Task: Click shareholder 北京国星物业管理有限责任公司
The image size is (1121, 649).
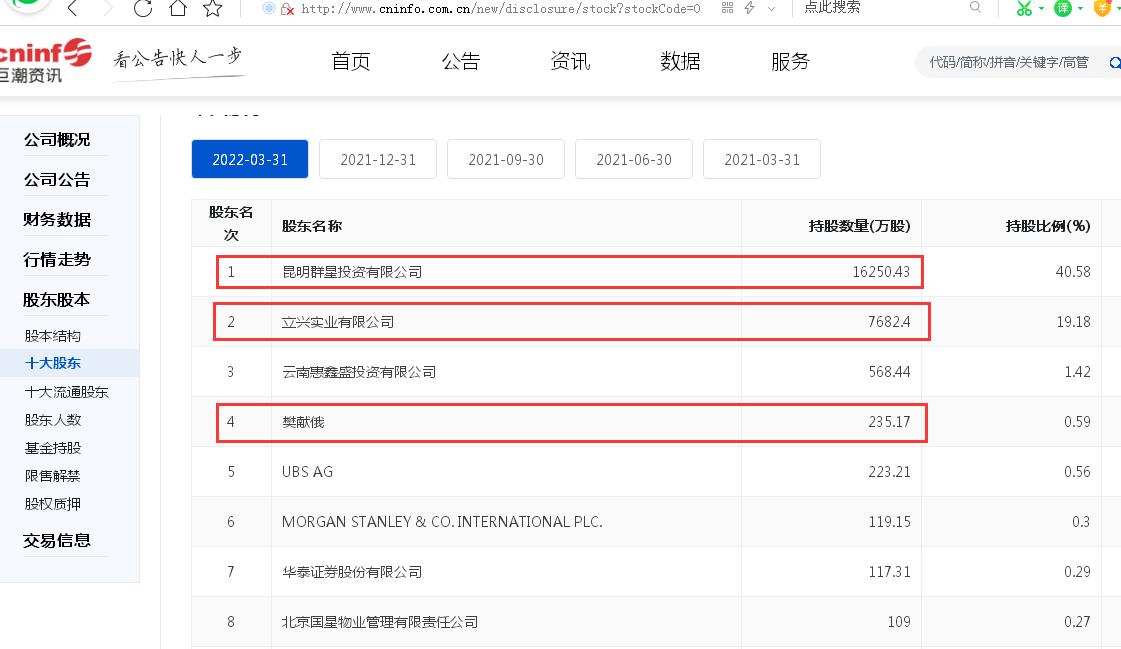Action: [380, 622]
